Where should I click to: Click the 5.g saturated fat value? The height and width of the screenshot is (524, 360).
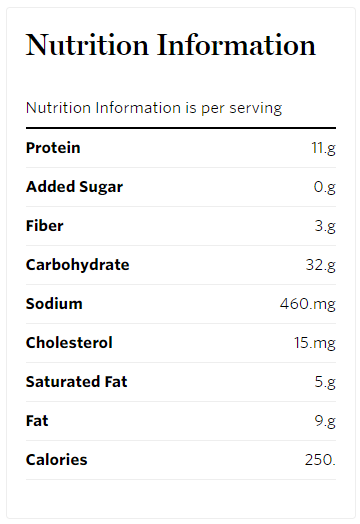point(325,382)
